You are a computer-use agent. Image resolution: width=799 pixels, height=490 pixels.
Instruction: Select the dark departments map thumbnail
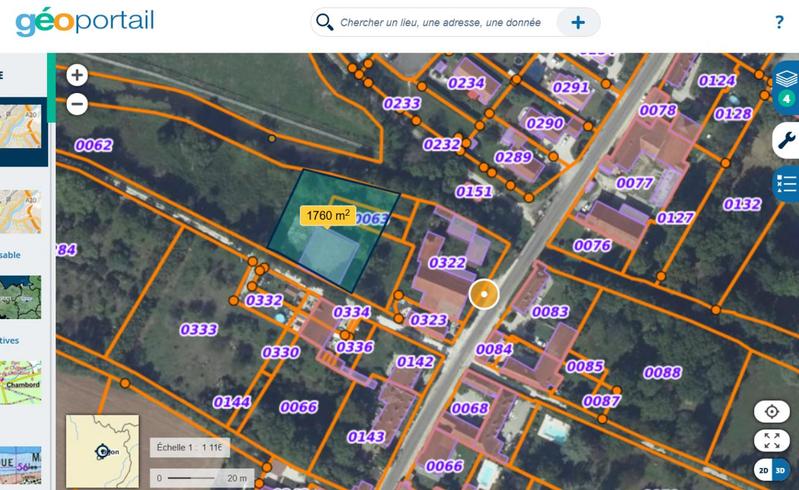point(22,297)
